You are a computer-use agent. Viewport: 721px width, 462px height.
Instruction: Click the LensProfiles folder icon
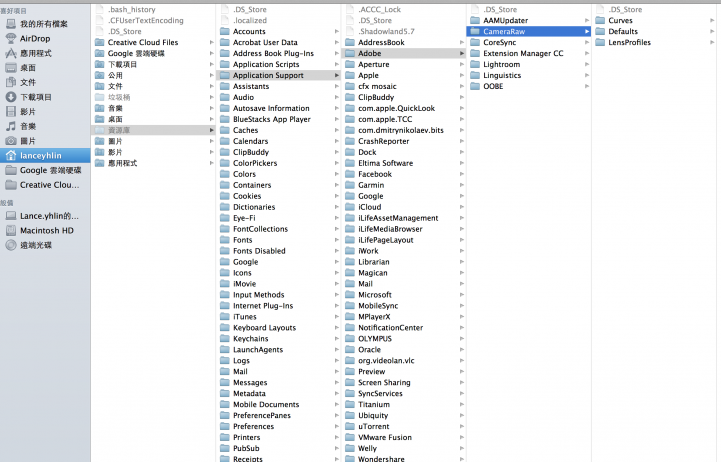(x=600, y=42)
